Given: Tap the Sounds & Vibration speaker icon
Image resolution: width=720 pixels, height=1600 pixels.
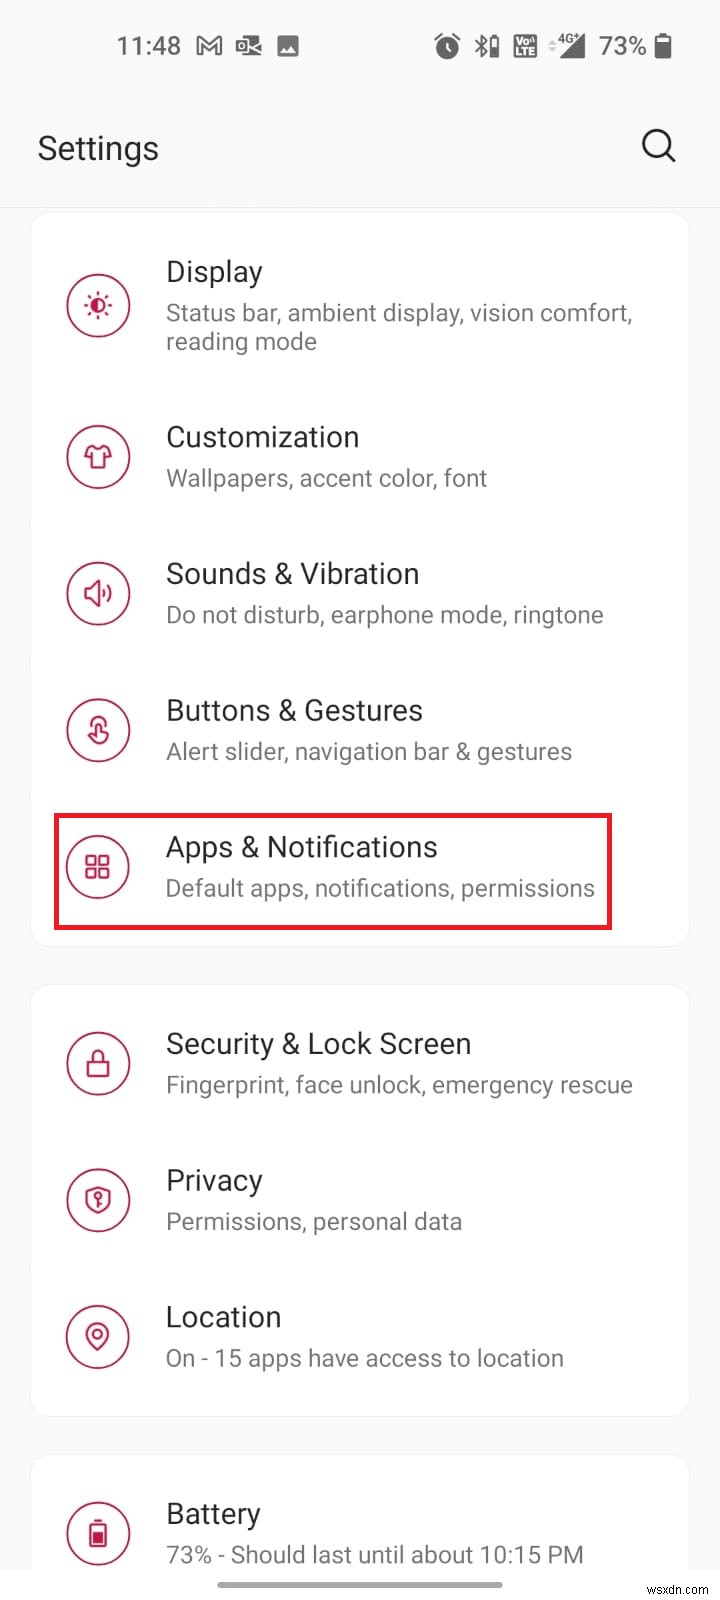Looking at the screenshot, I should click(98, 593).
